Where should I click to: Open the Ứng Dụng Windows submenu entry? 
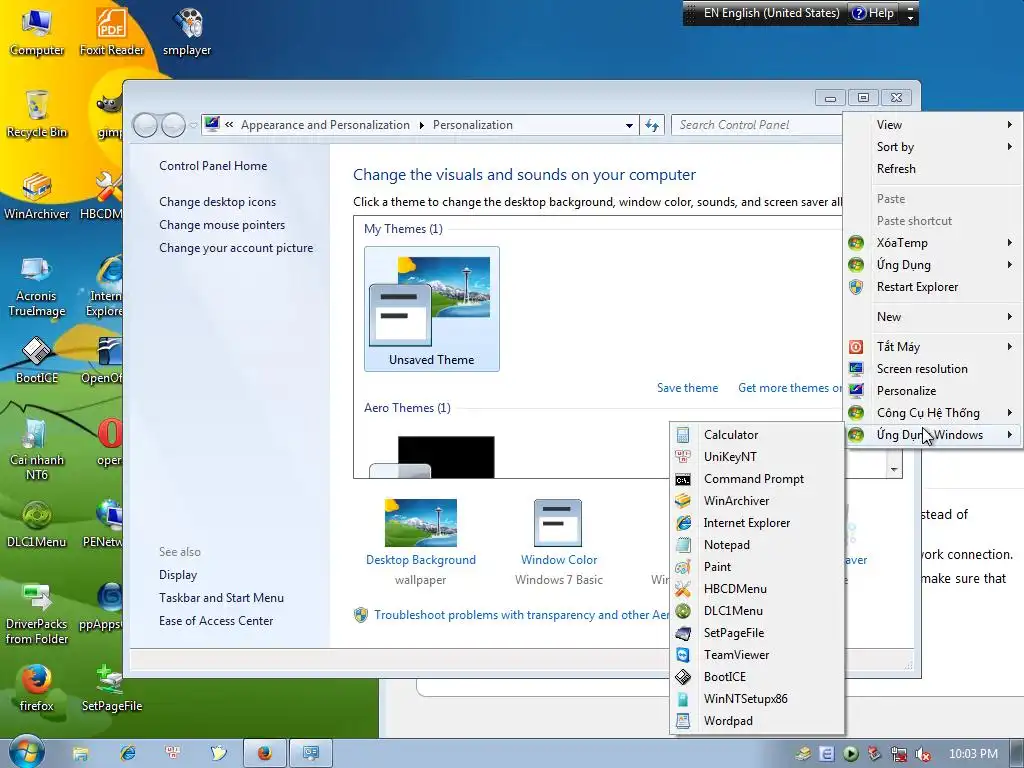[x=933, y=435]
